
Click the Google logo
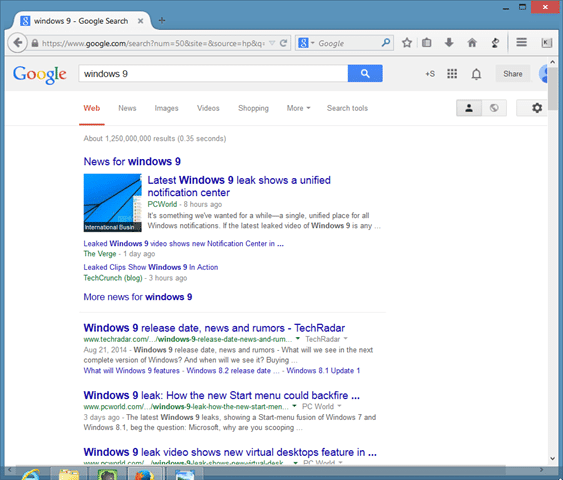[40, 75]
